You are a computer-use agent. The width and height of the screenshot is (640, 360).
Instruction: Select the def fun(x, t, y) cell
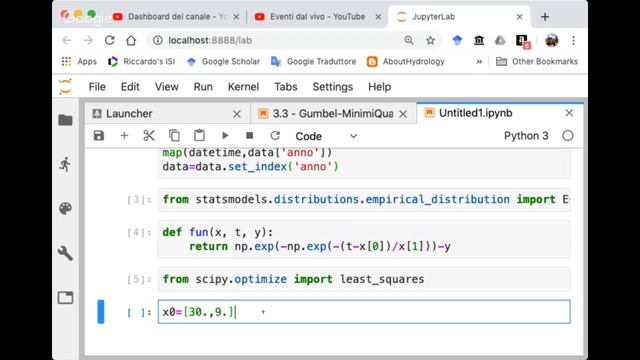pos(364,239)
